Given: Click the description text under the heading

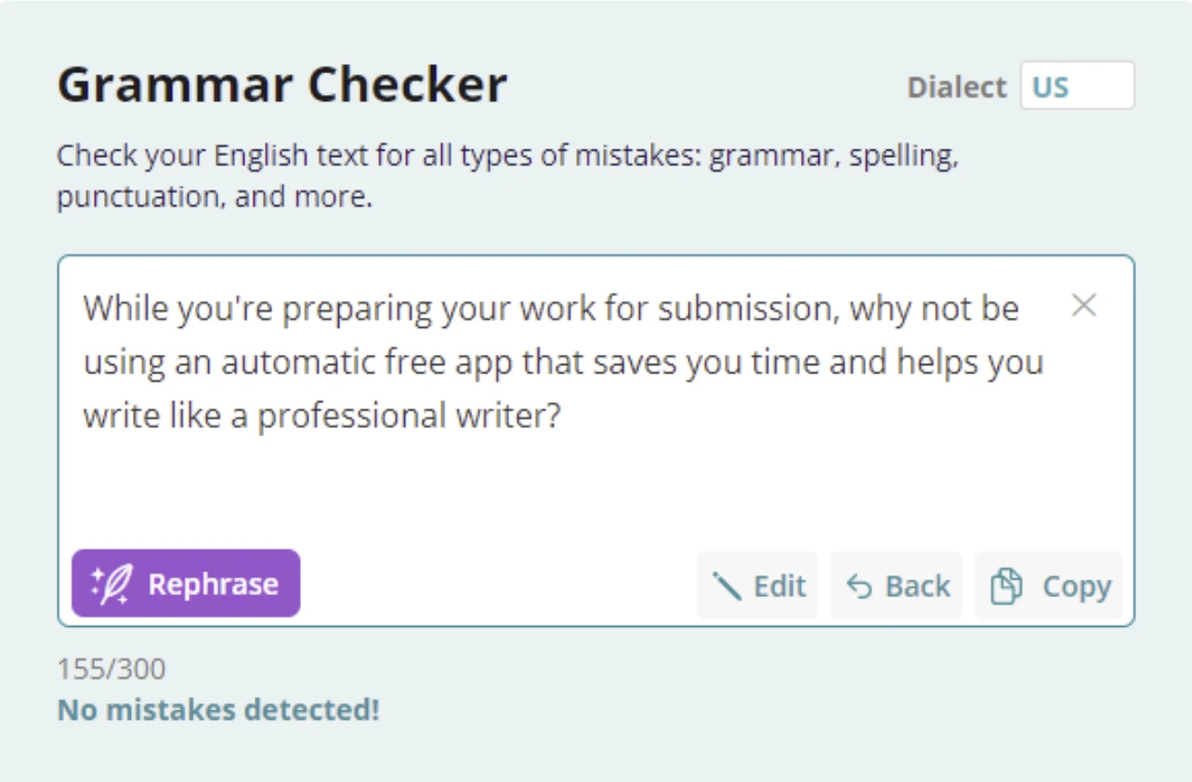Looking at the screenshot, I should tap(508, 176).
